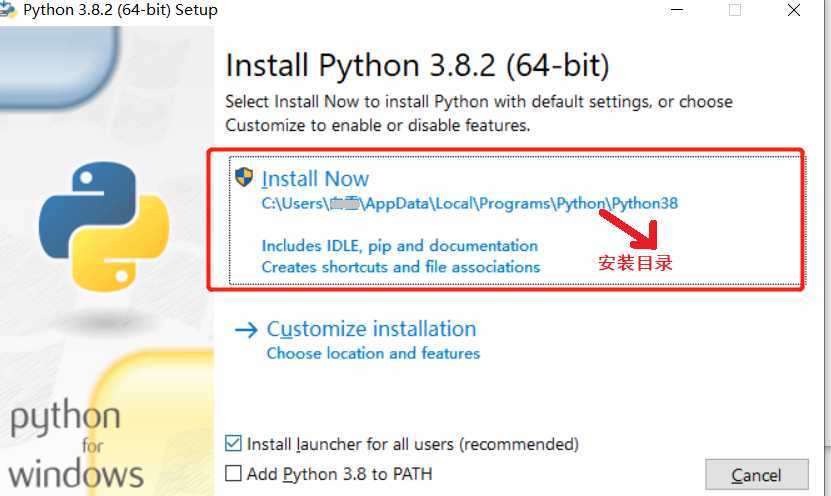The image size is (831, 496).
Task: Minimize the Python Setup window
Action: (677, 10)
